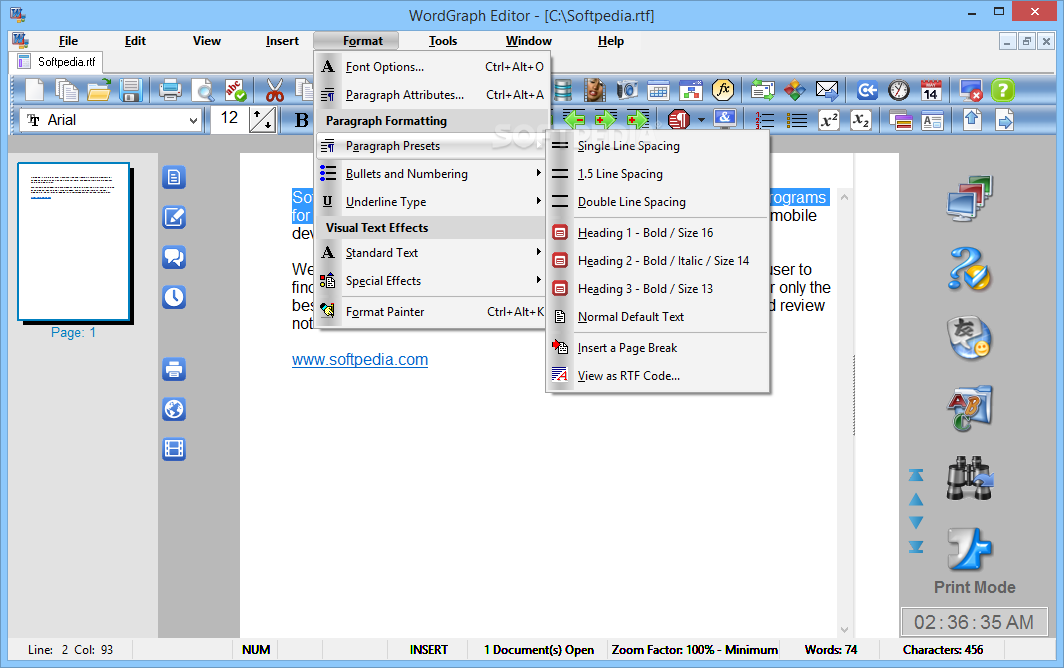1064x668 pixels.
Task: Click the ampersand monitor icon
Action: pos(725,119)
